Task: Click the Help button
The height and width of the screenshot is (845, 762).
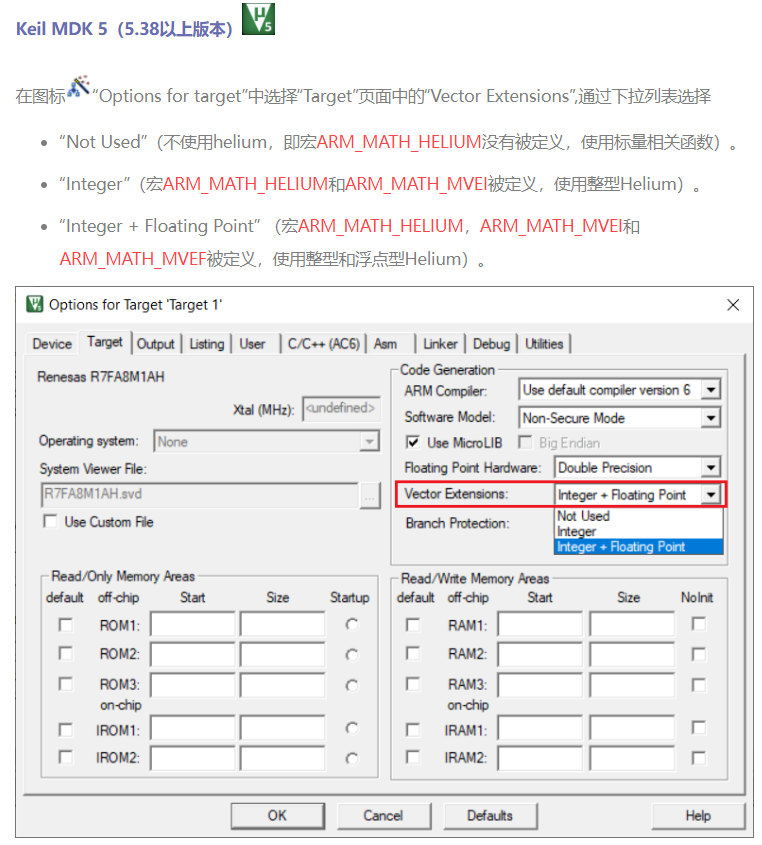Action: 698,815
